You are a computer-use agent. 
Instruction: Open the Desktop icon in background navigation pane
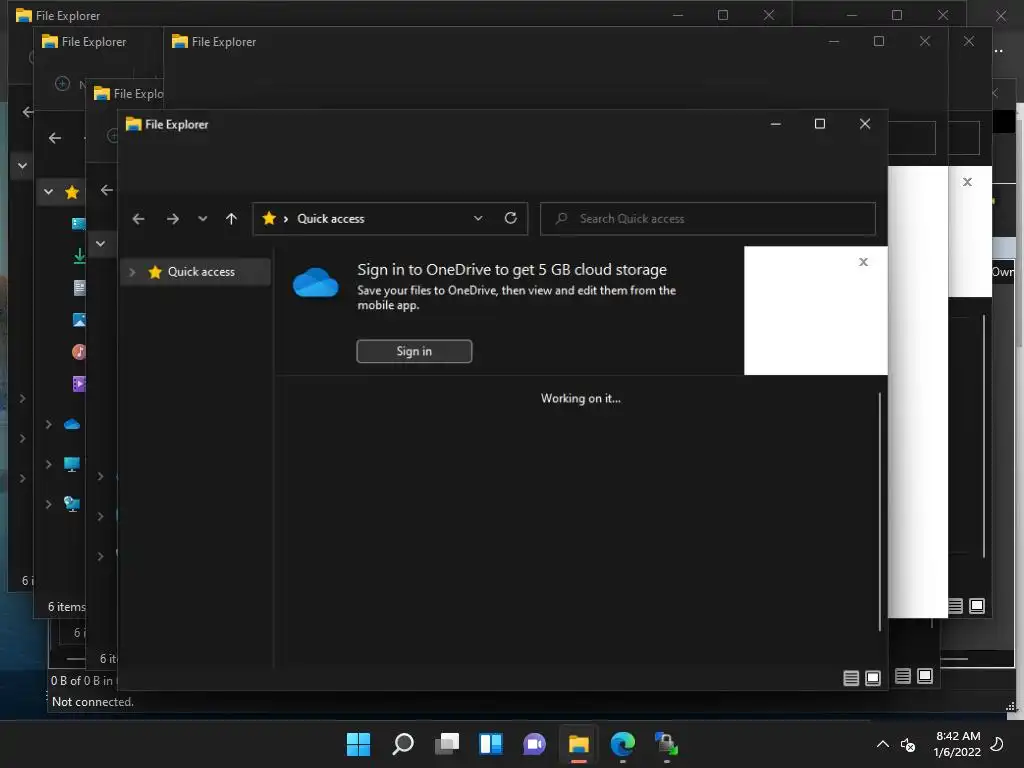[x=78, y=224]
